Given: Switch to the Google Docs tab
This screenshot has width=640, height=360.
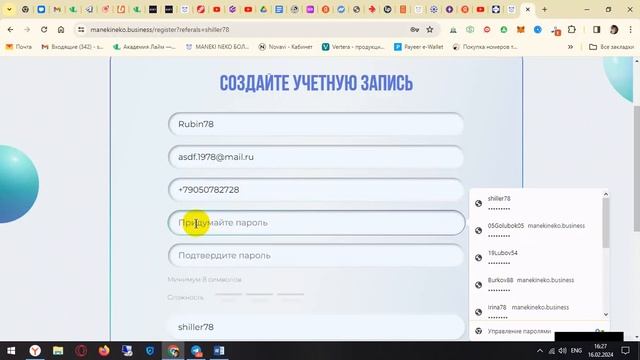Looking at the screenshot, I should tap(279, 9).
